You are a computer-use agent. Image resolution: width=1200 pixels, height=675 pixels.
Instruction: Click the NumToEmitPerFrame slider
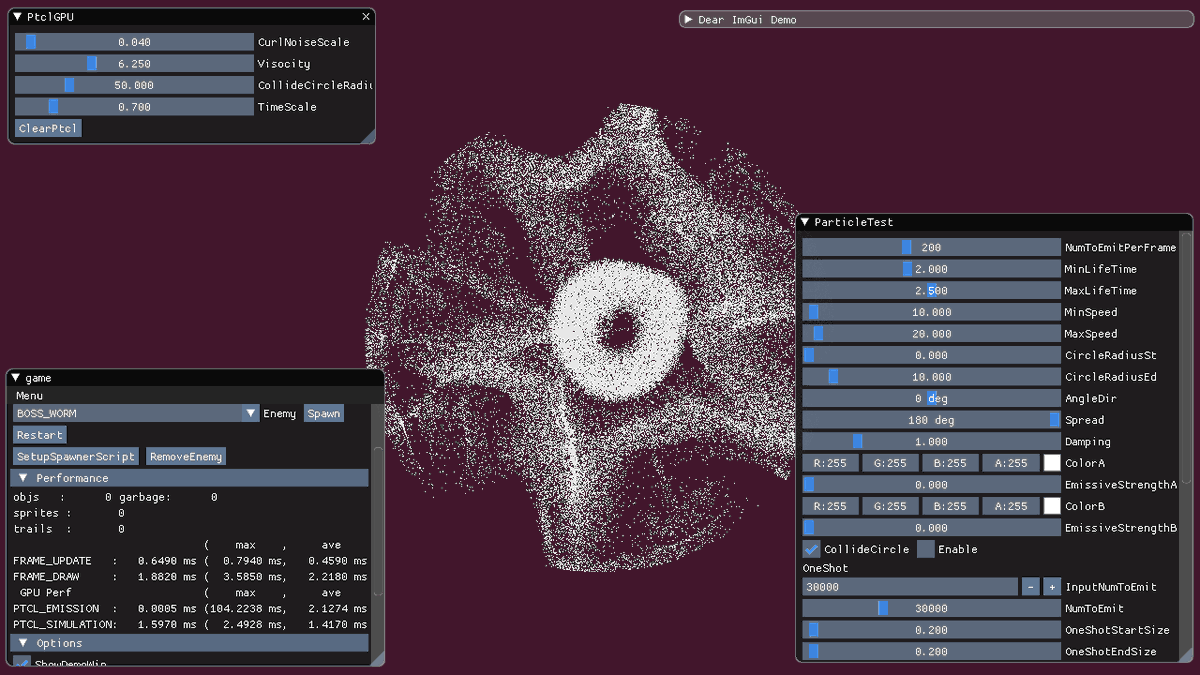coord(931,247)
